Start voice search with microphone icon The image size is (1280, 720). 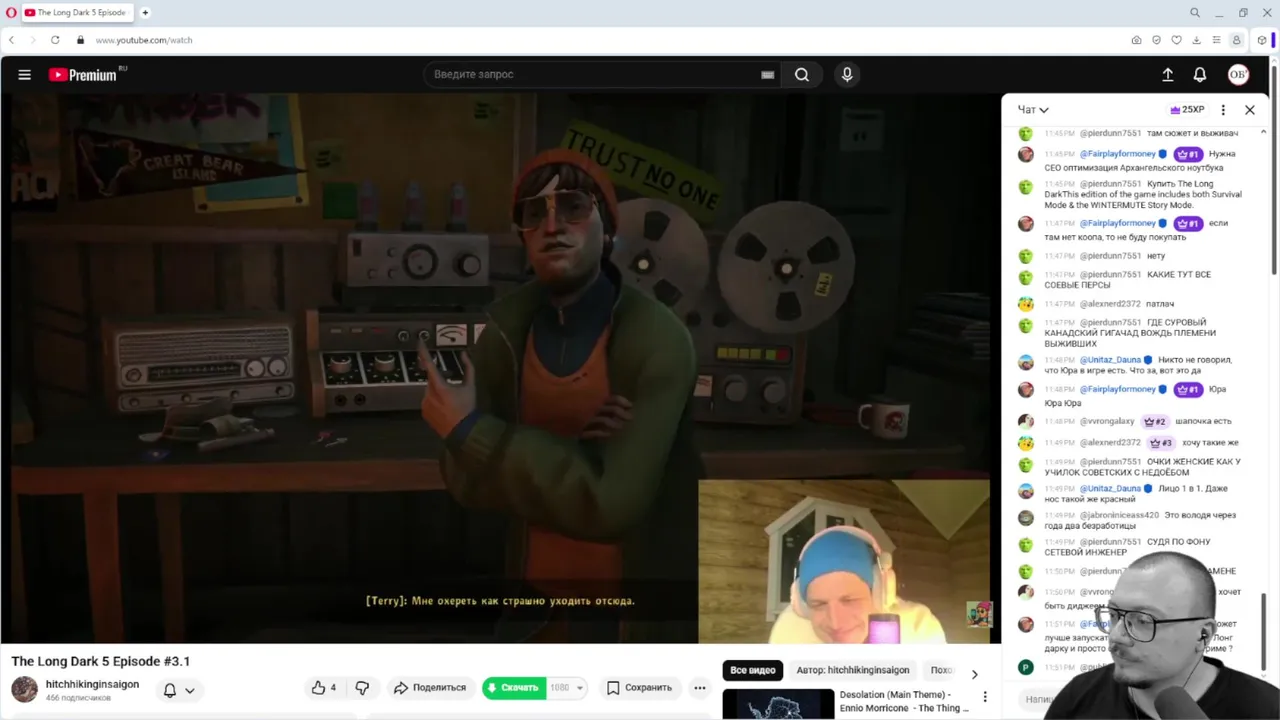tap(847, 74)
